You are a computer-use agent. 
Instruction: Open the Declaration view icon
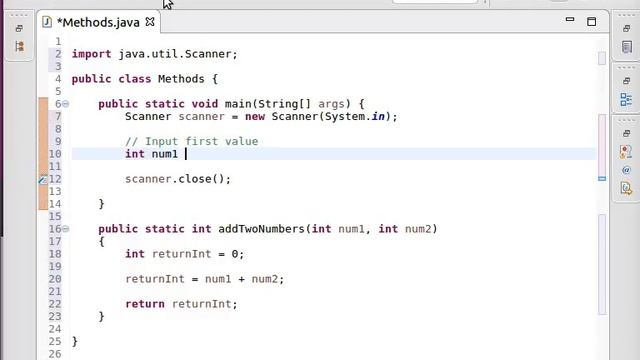626,188
